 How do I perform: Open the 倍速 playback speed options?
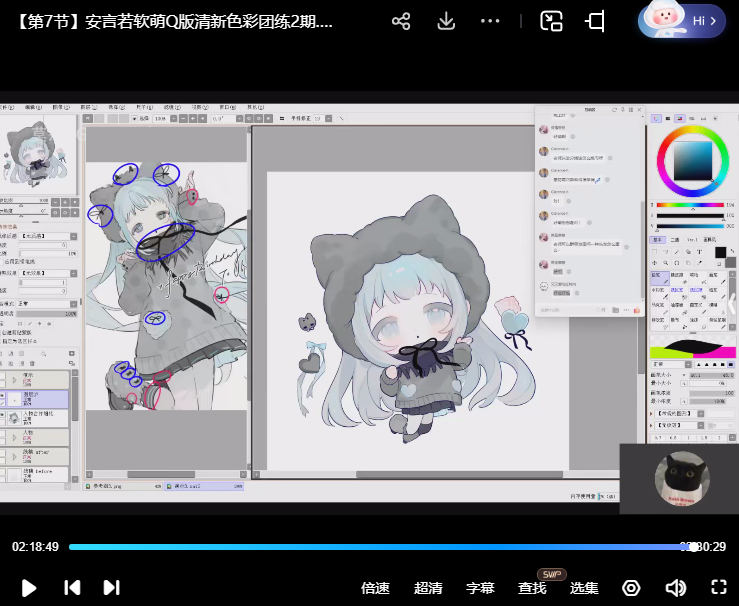[375, 588]
